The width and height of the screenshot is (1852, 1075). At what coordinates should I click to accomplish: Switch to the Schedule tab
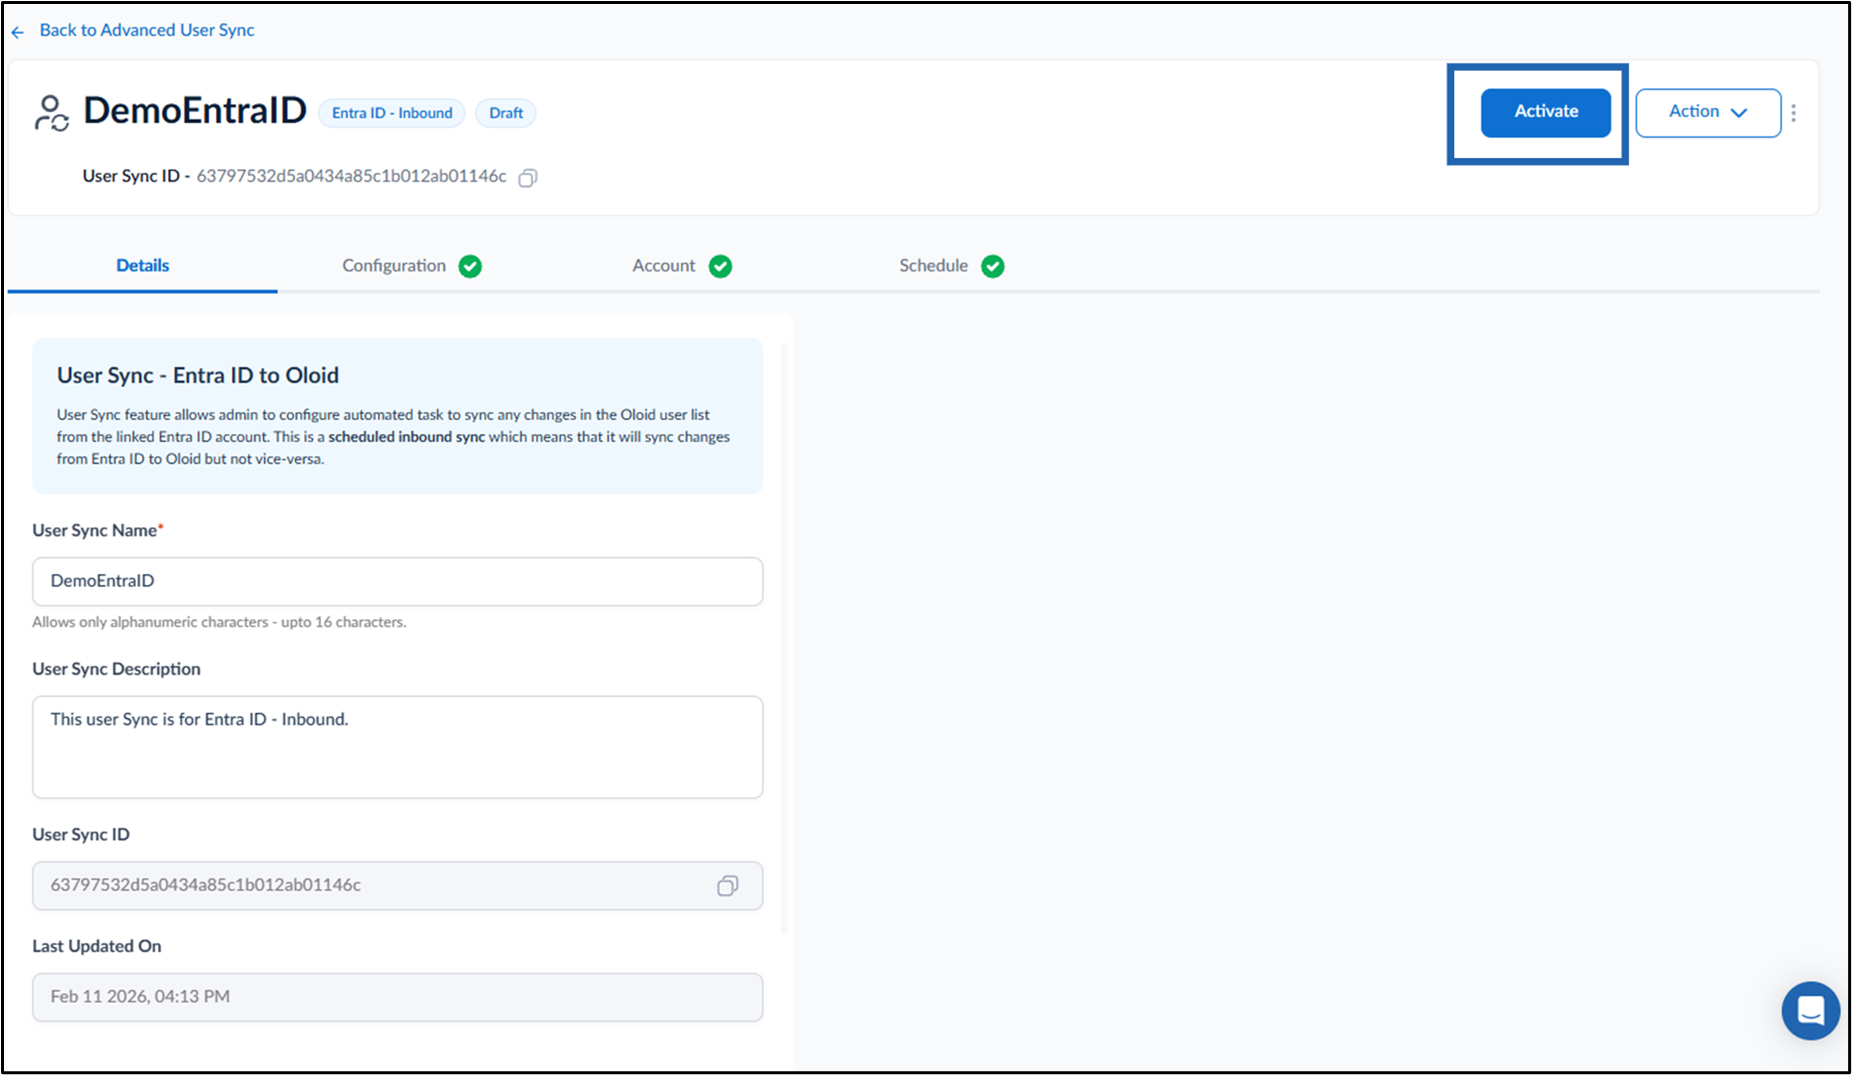933,265
